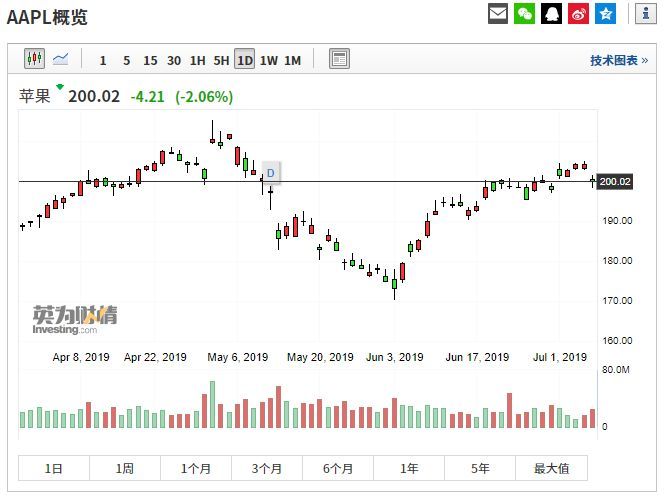Select the 5年 time range
This screenshot has width=666, height=503.
[480, 468]
